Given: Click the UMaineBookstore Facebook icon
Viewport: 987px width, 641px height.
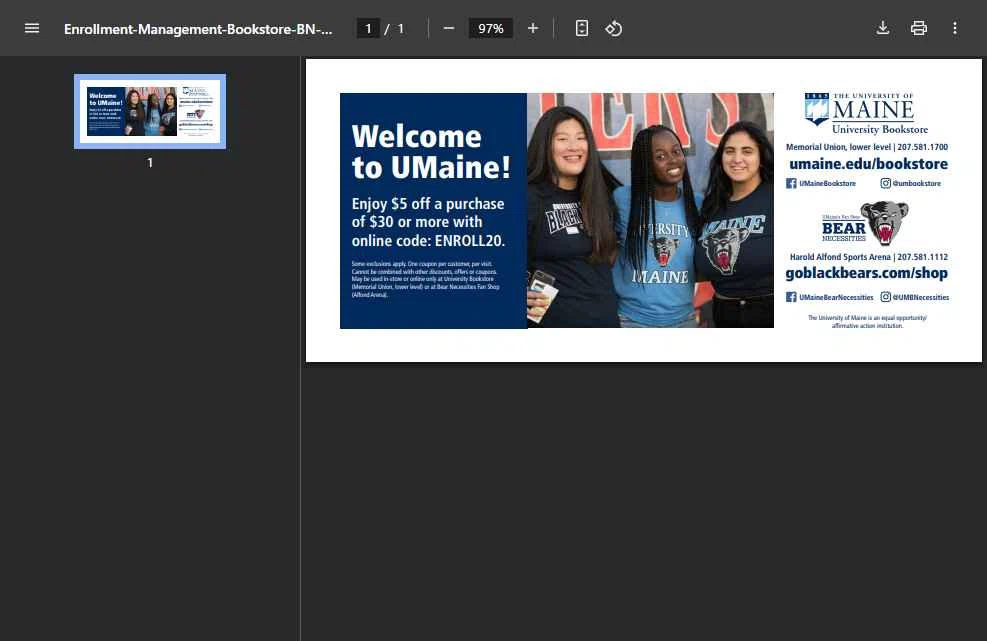Looking at the screenshot, I should (x=791, y=183).
